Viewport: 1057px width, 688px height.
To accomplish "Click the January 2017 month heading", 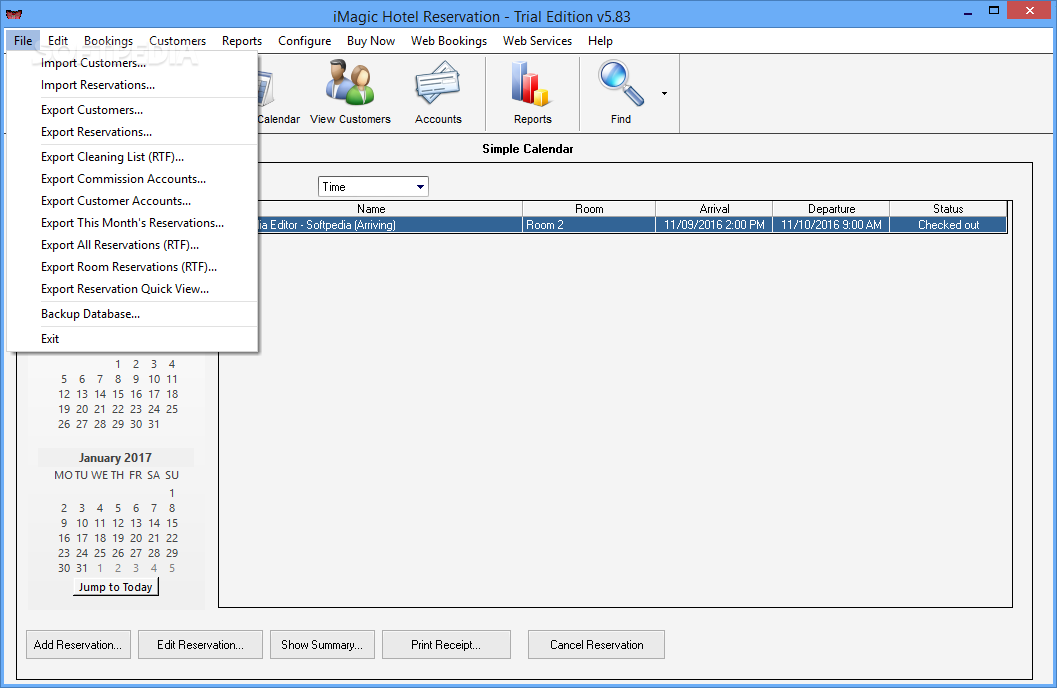I will [115, 458].
